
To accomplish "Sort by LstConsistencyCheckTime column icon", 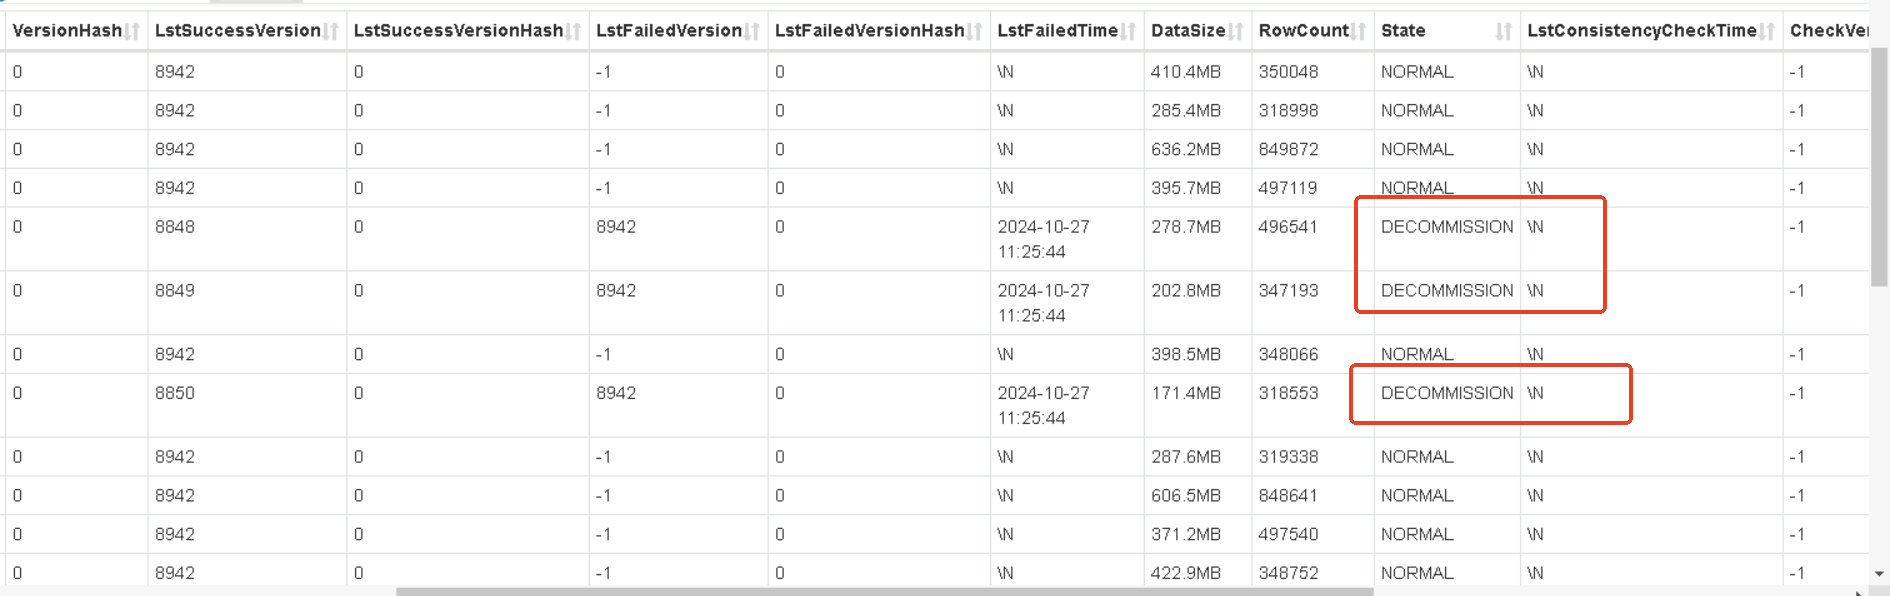I will [1767, 32].
